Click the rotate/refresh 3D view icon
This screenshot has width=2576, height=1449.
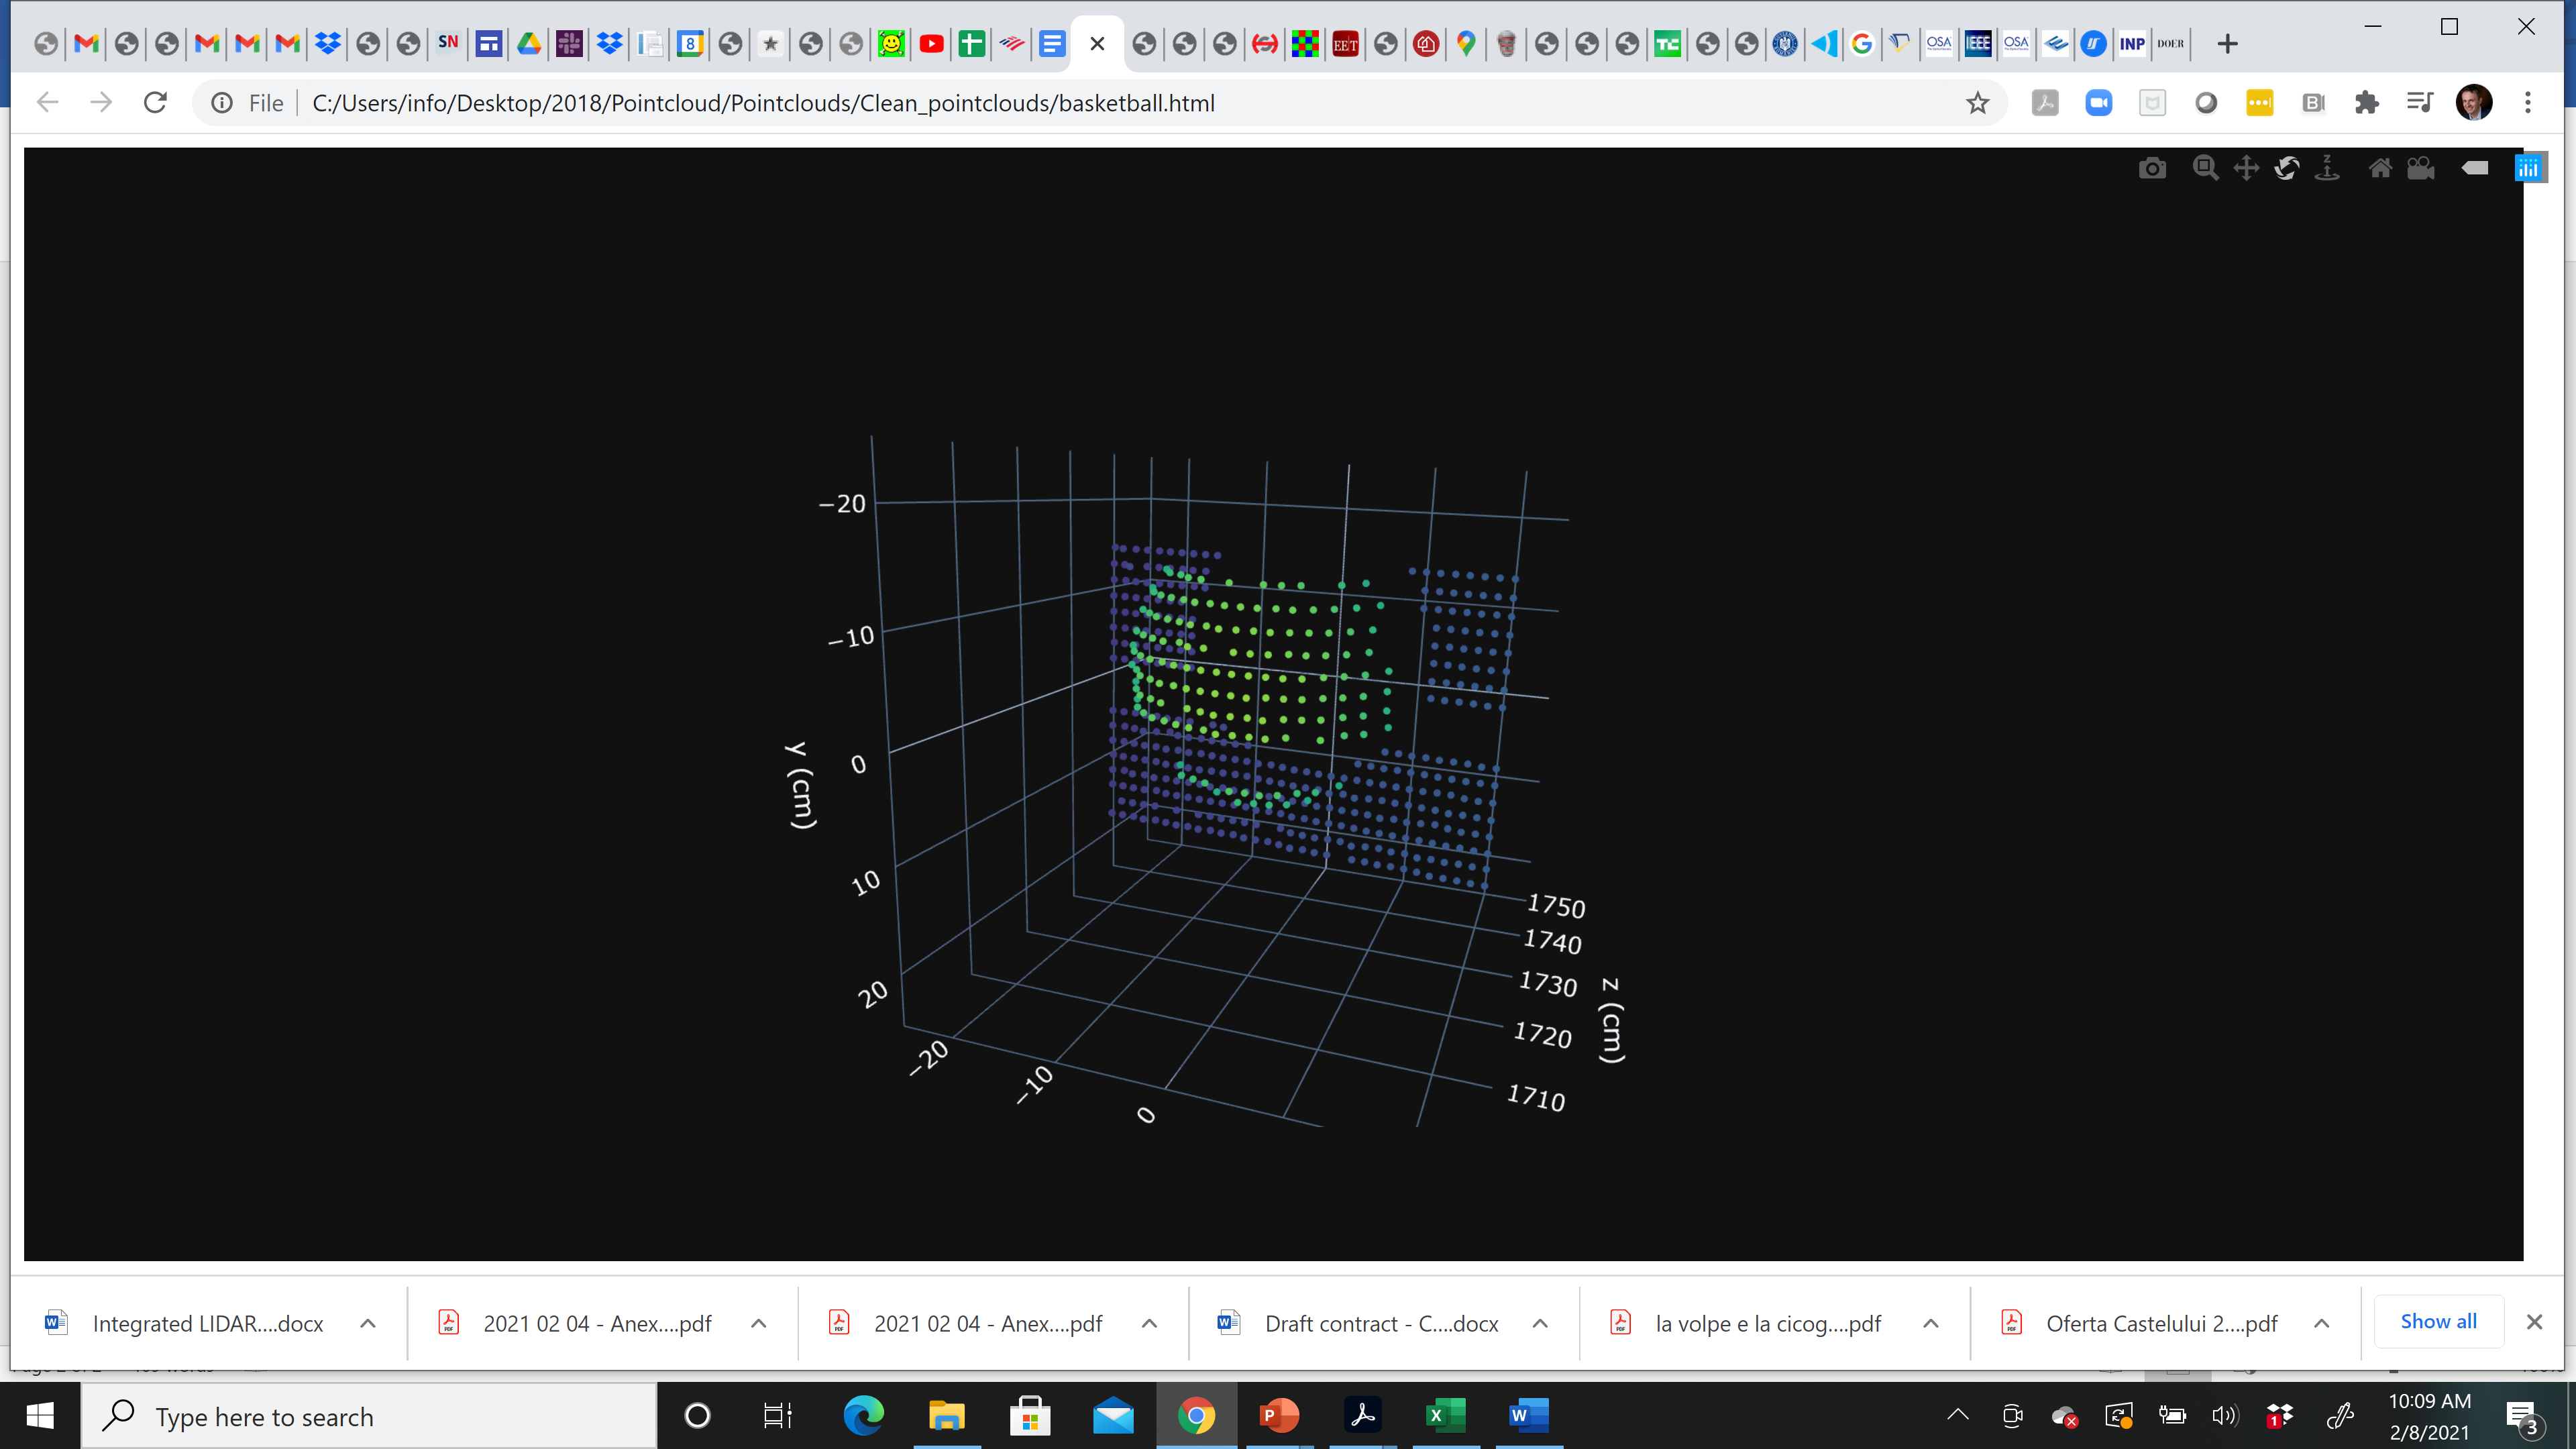pyautogui.click(x=2290, y=166)
